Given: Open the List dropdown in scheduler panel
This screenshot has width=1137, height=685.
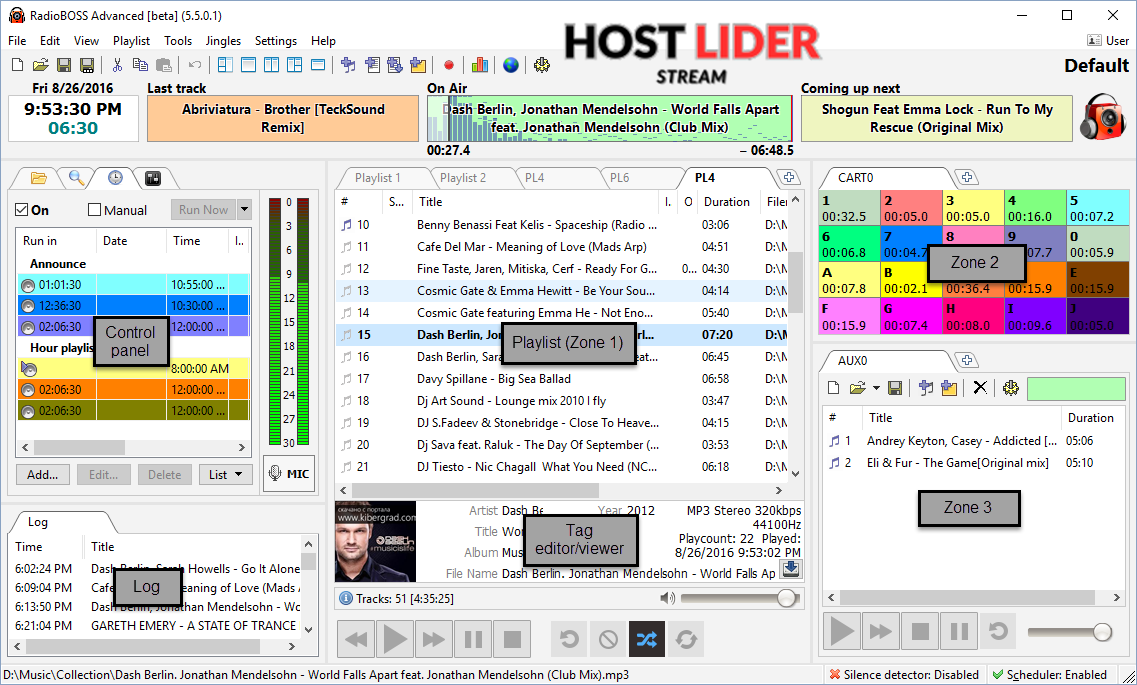Looking at the screenshot, I should tap(225, 475).
